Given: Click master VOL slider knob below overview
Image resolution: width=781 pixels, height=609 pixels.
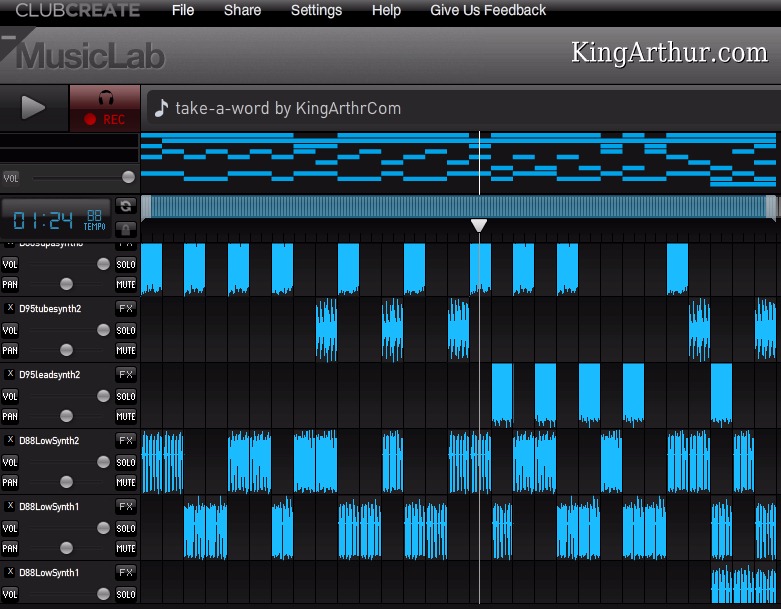Looking at the screenshot, I should coord(128,177).
